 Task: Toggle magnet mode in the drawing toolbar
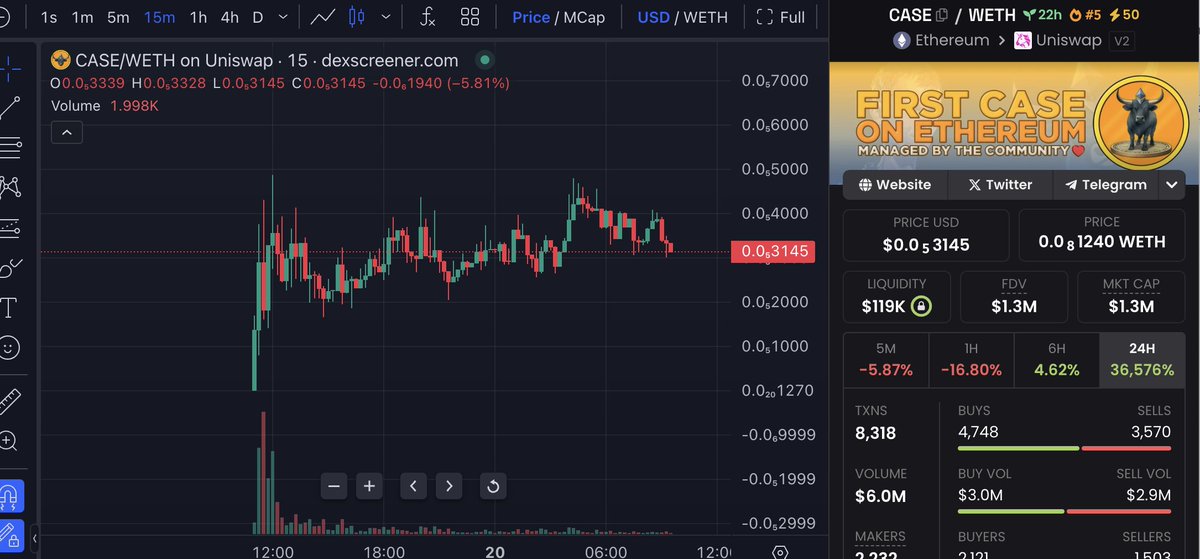click(x=10, y=496)
